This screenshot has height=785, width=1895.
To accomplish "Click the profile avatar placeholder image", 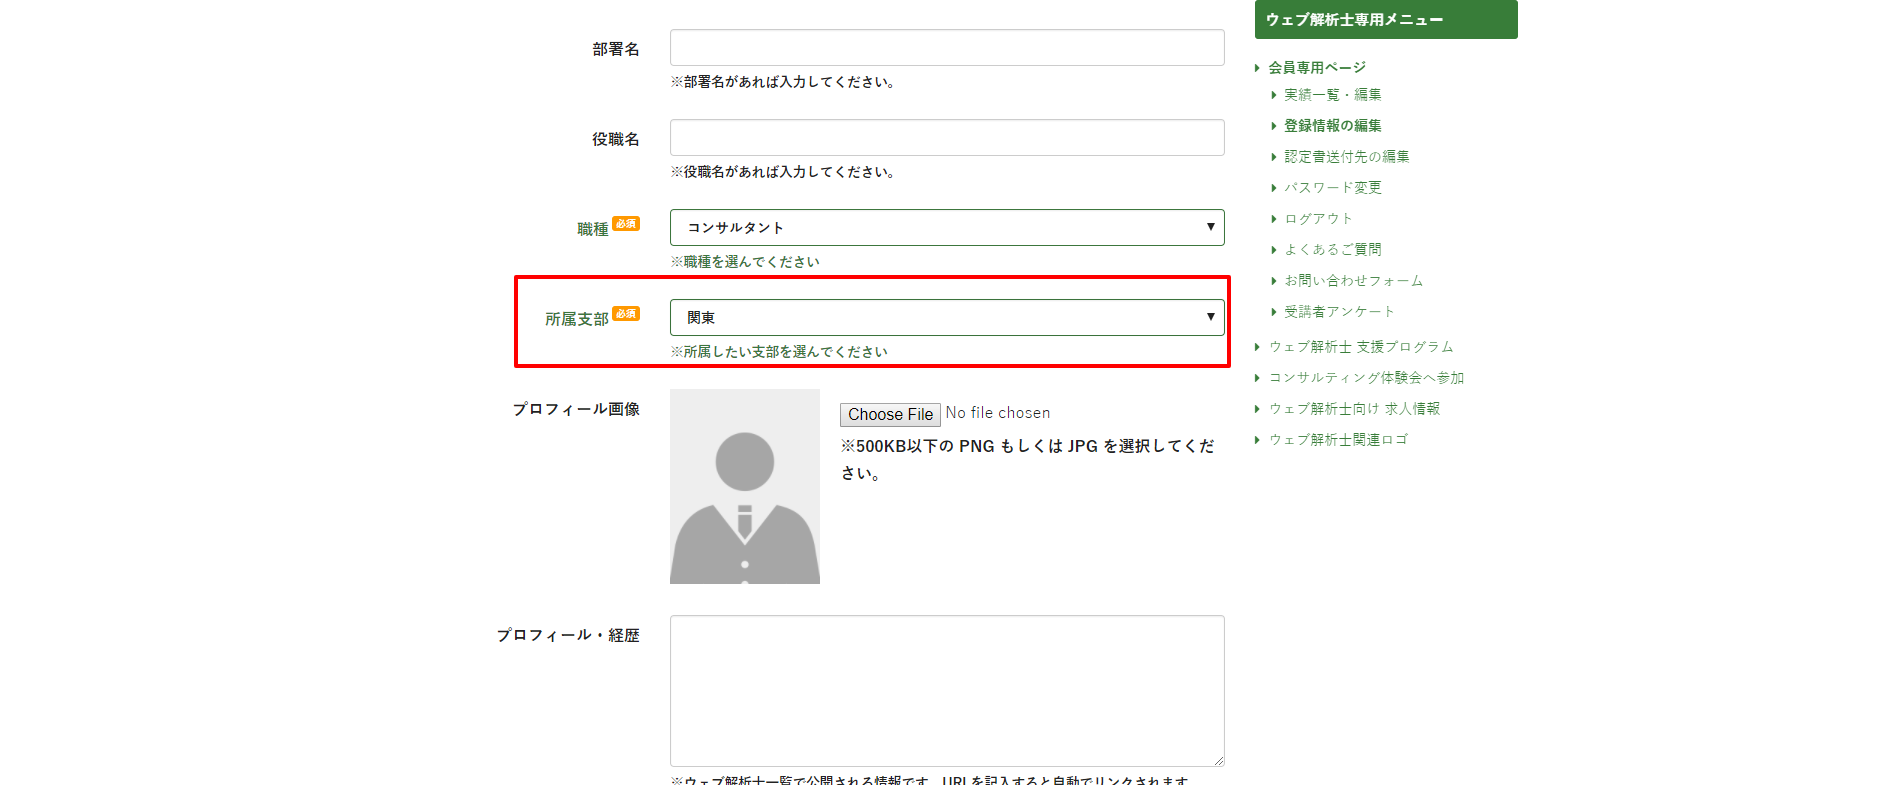I will click(x=745, y=487).
